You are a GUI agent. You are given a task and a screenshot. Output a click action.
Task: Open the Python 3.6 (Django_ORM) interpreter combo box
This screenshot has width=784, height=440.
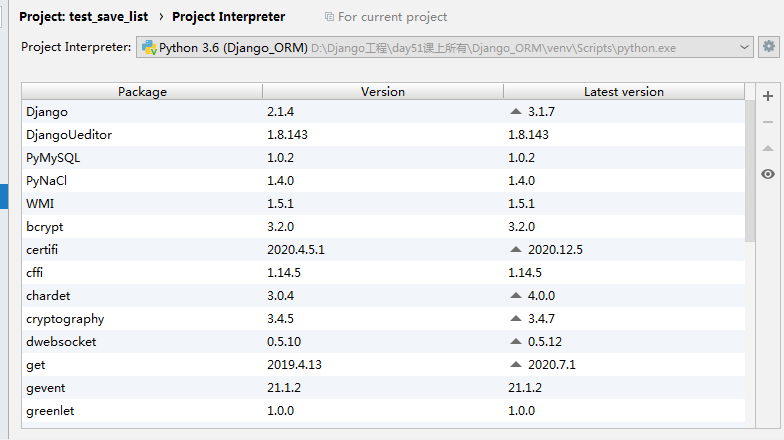point(440,47)
